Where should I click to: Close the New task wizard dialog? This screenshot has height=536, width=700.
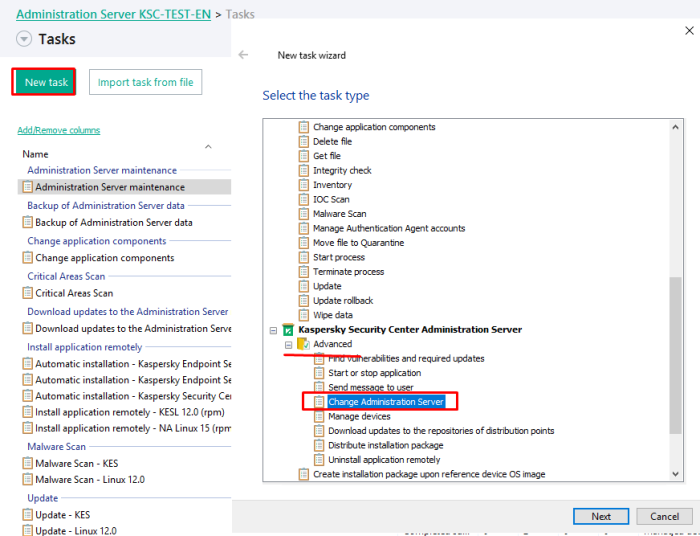(689, 30)
